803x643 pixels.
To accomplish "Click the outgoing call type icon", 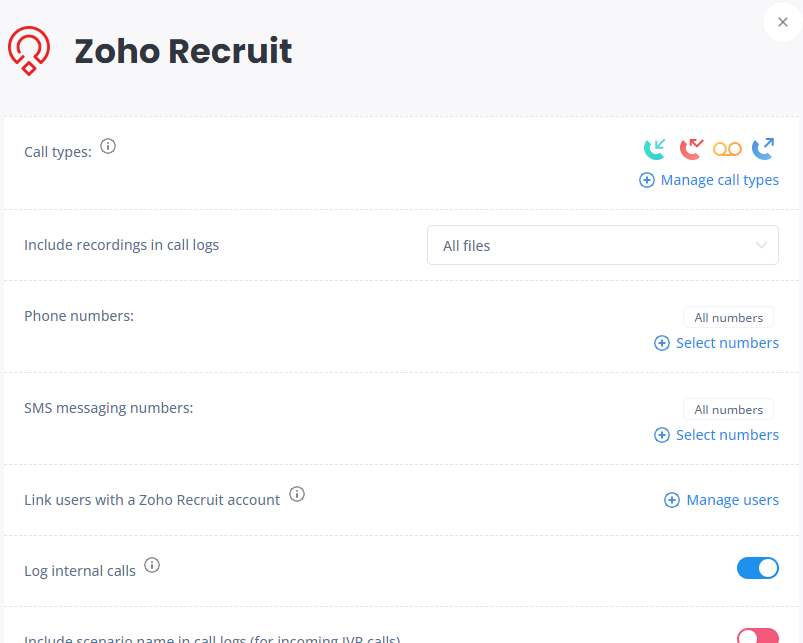I will click(763, 149).
